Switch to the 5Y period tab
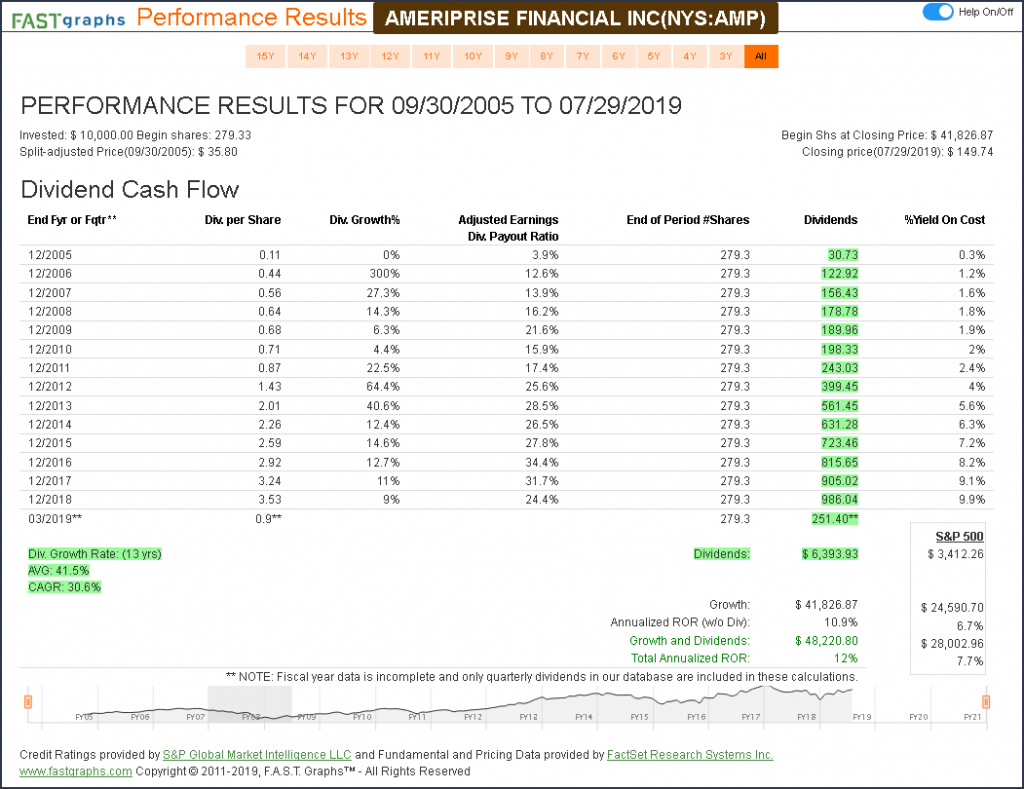1024x789 pixels. 654,56
